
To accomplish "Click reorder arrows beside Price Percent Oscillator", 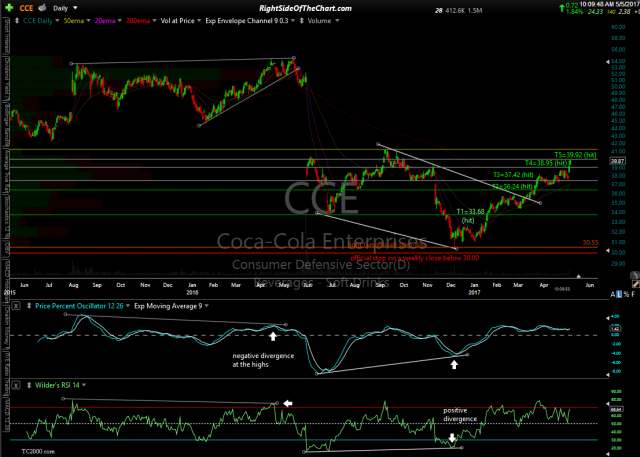I will (29, 306).
